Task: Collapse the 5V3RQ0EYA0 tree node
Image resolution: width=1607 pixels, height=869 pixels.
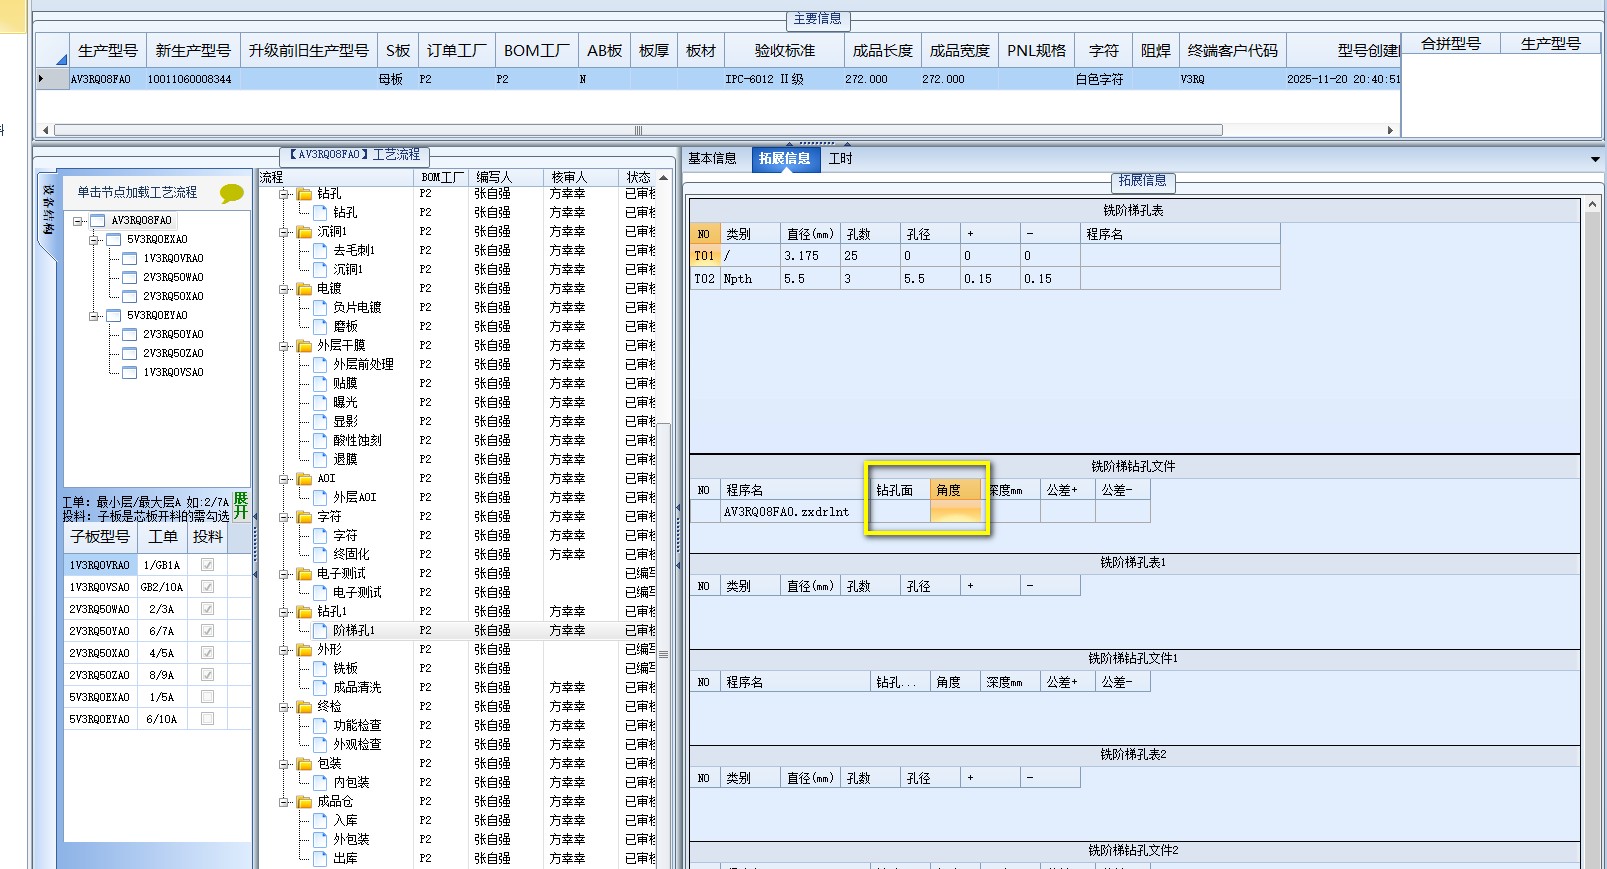Action: [x=94, y=316]
